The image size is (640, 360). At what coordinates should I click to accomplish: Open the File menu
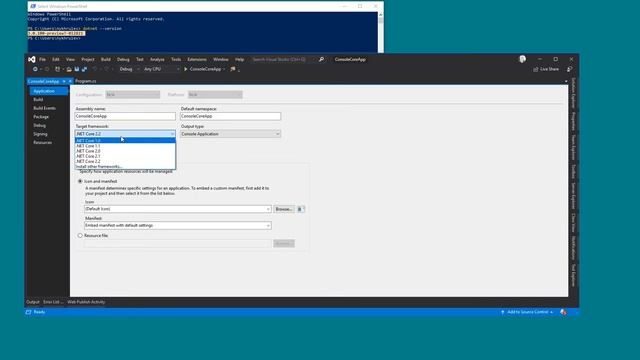(42, 60)
